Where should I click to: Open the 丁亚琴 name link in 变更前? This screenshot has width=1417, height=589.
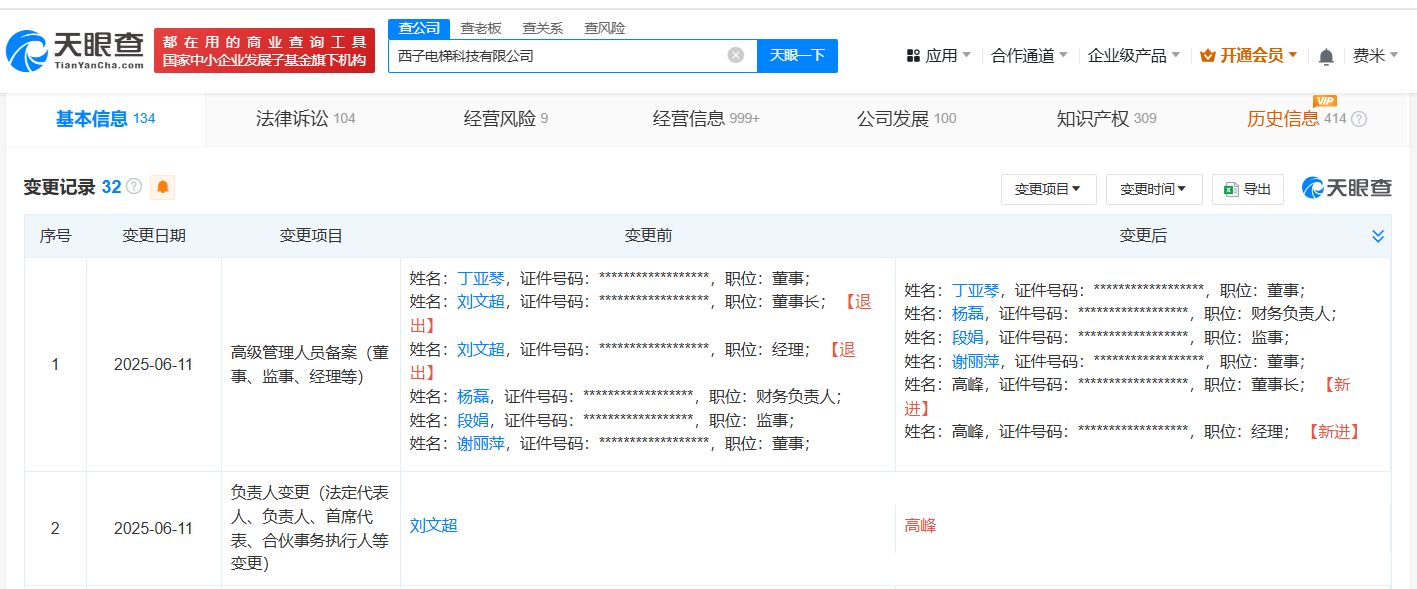pos(481,278)
